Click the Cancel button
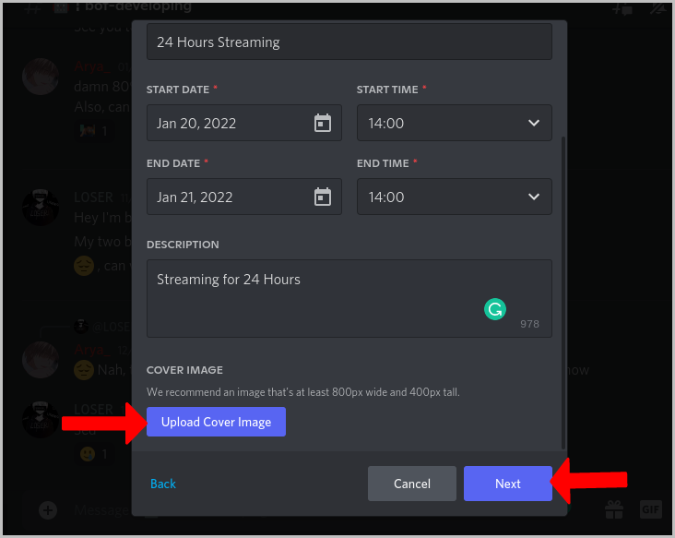 click(x=412, y=483)
